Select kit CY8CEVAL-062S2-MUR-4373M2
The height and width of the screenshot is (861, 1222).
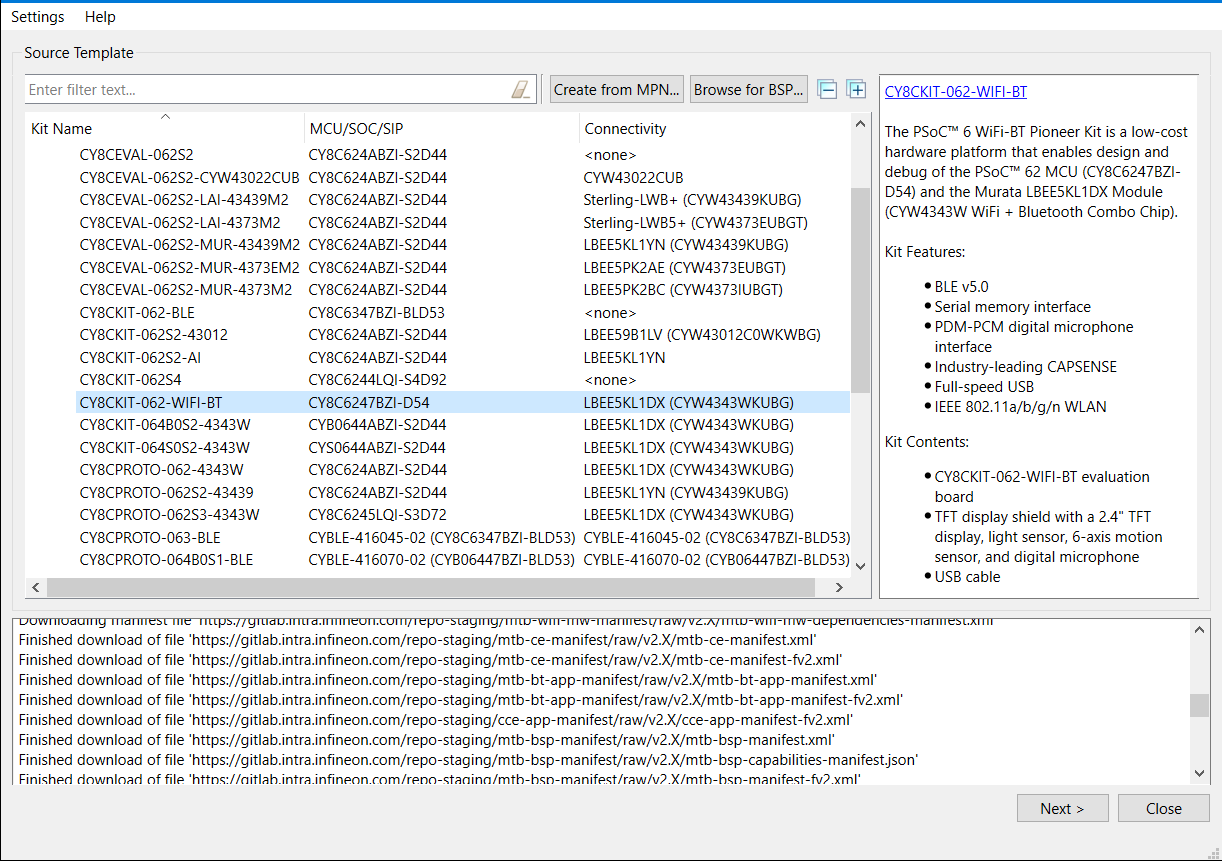pyautogui.click(x=186, y=290)
